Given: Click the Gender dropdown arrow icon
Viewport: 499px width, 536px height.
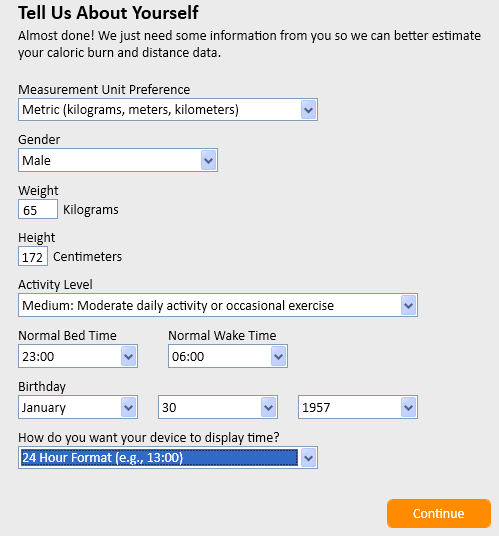Looking at the screenshot, I should point(208,160).
